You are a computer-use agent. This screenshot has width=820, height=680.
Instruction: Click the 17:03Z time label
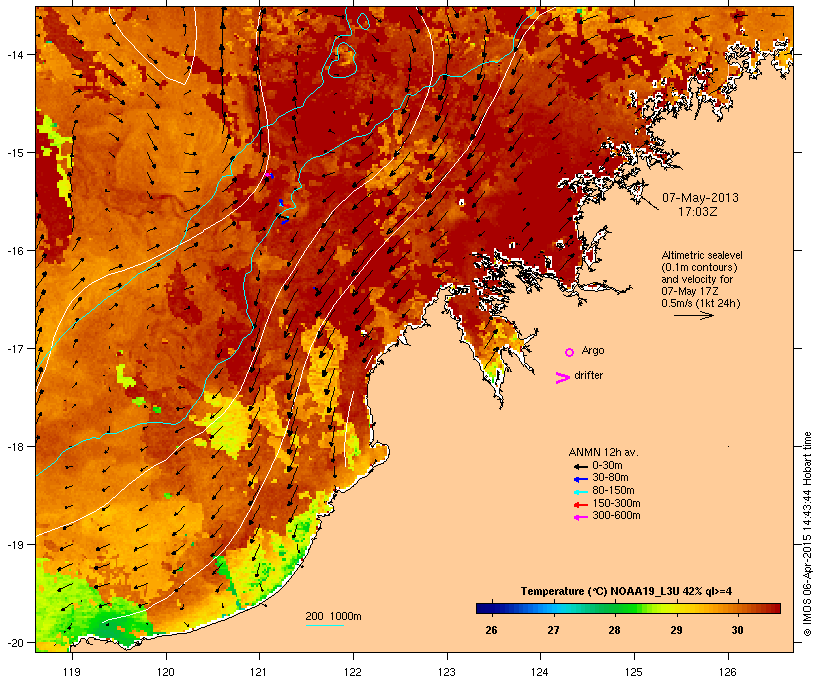[x=698, y=212]
